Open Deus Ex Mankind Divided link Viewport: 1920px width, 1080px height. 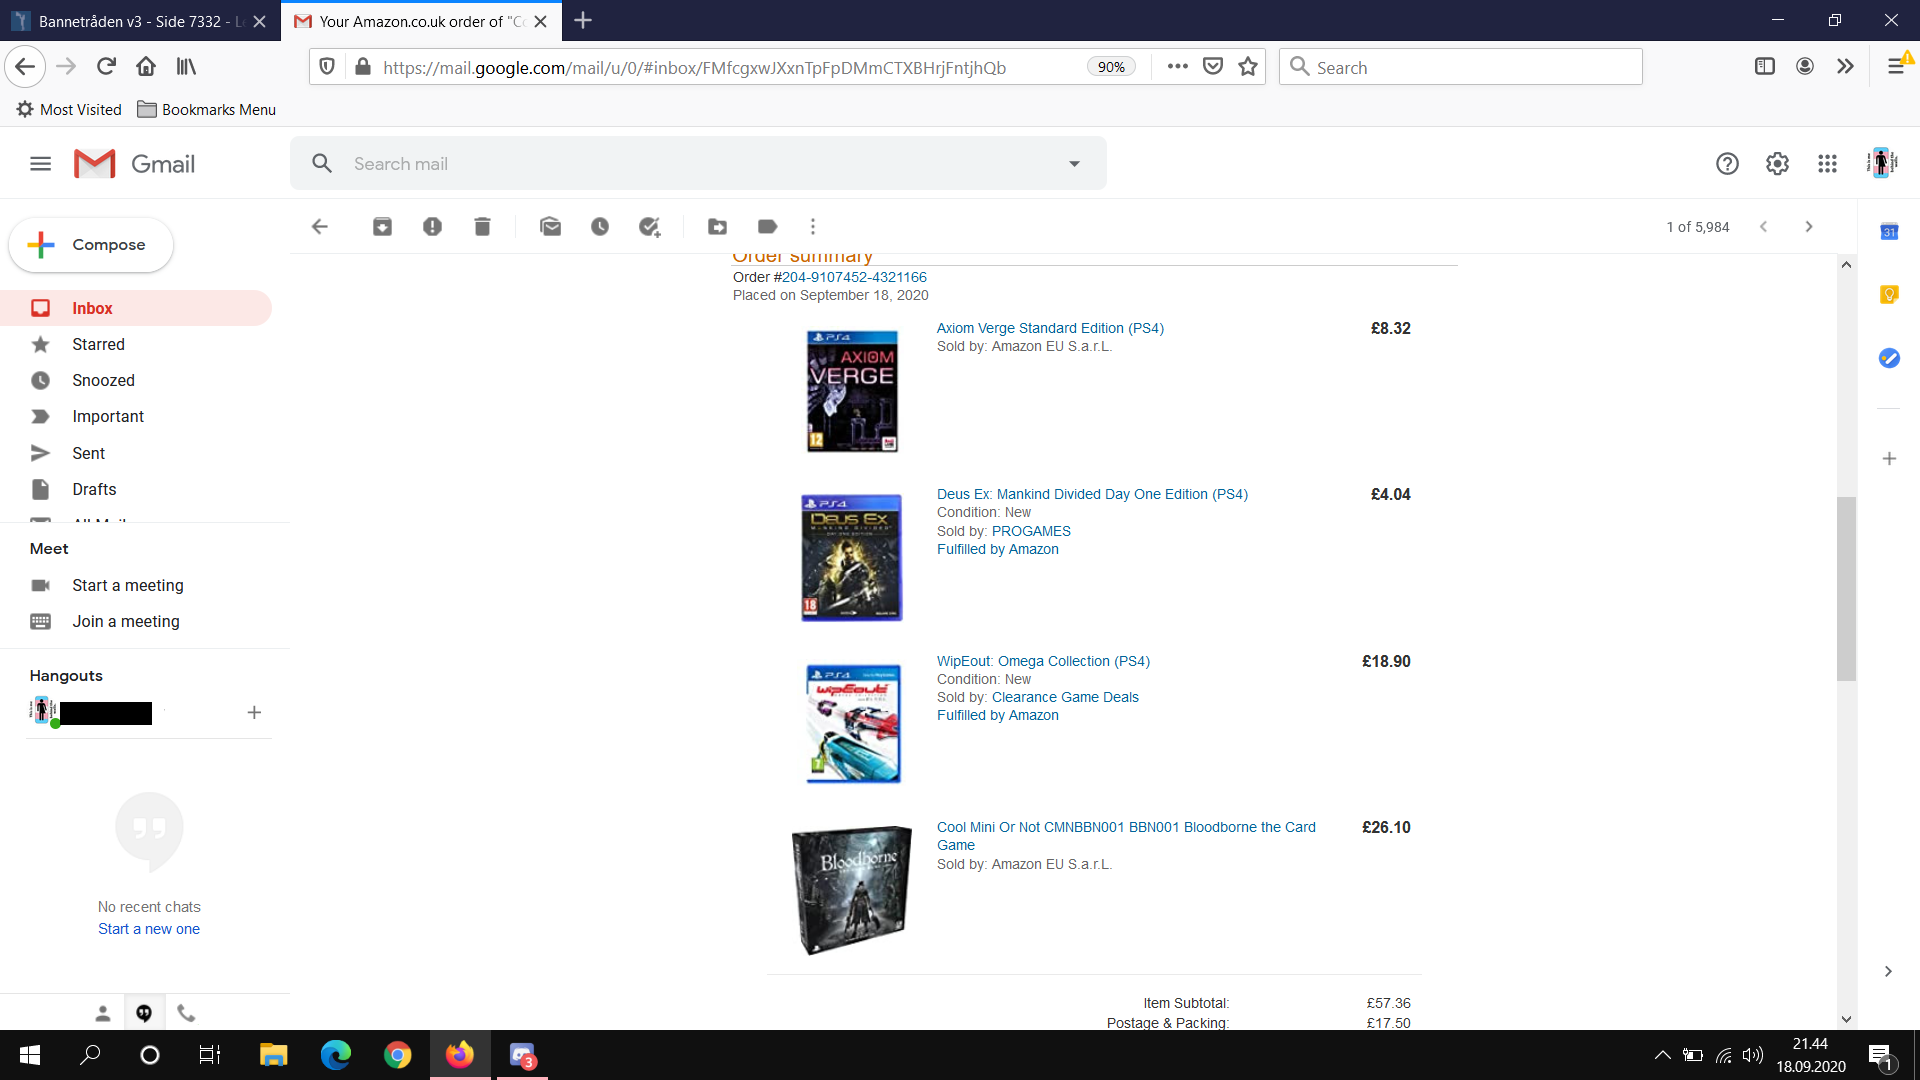(x=1092, y=494)
